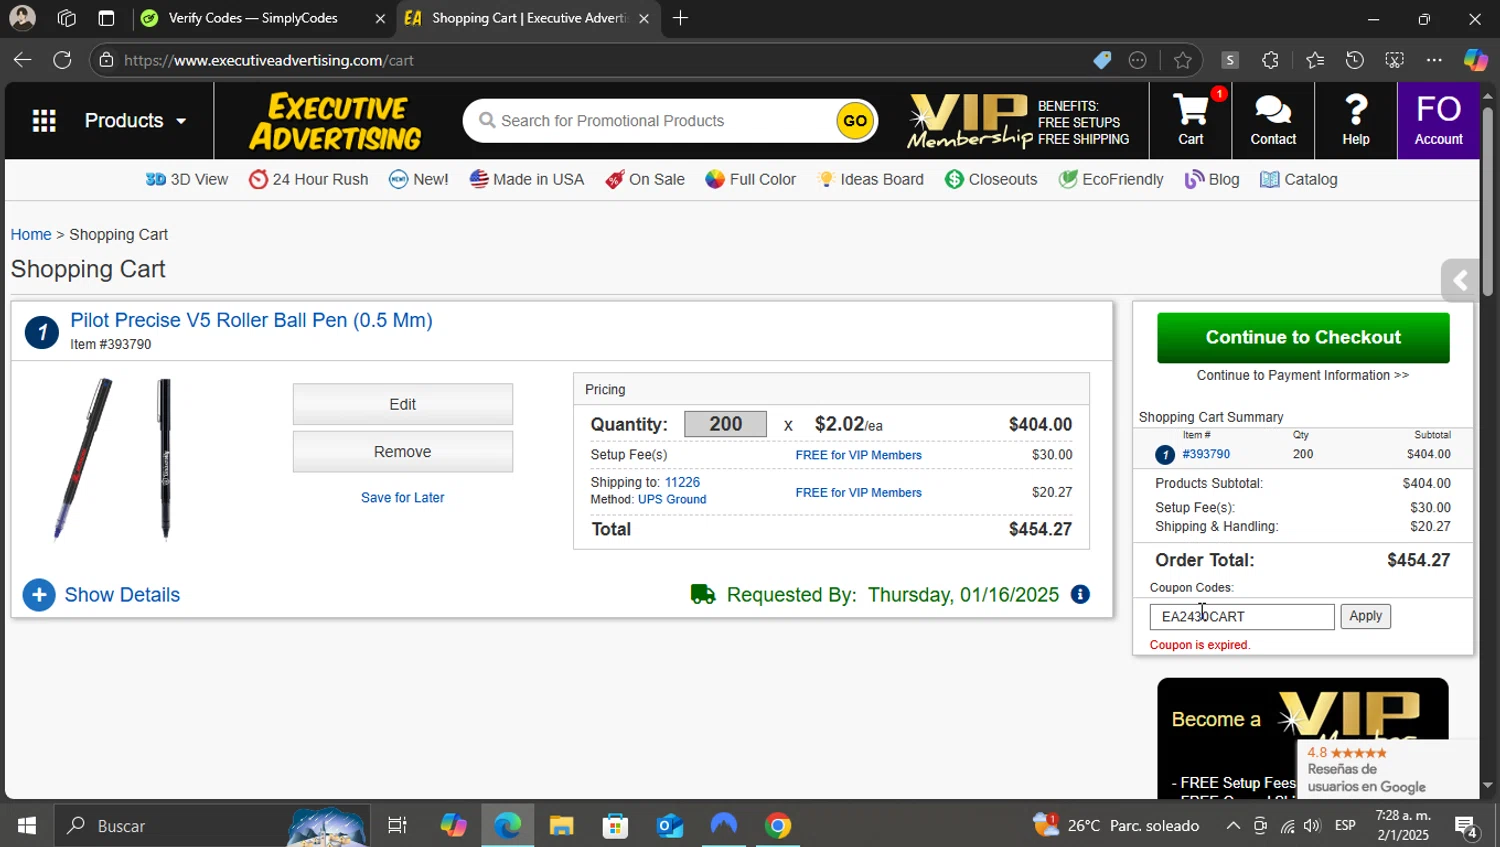The image size is (1500, 847).
Task: Open the Catalog link
Action: click(1299, 180)
